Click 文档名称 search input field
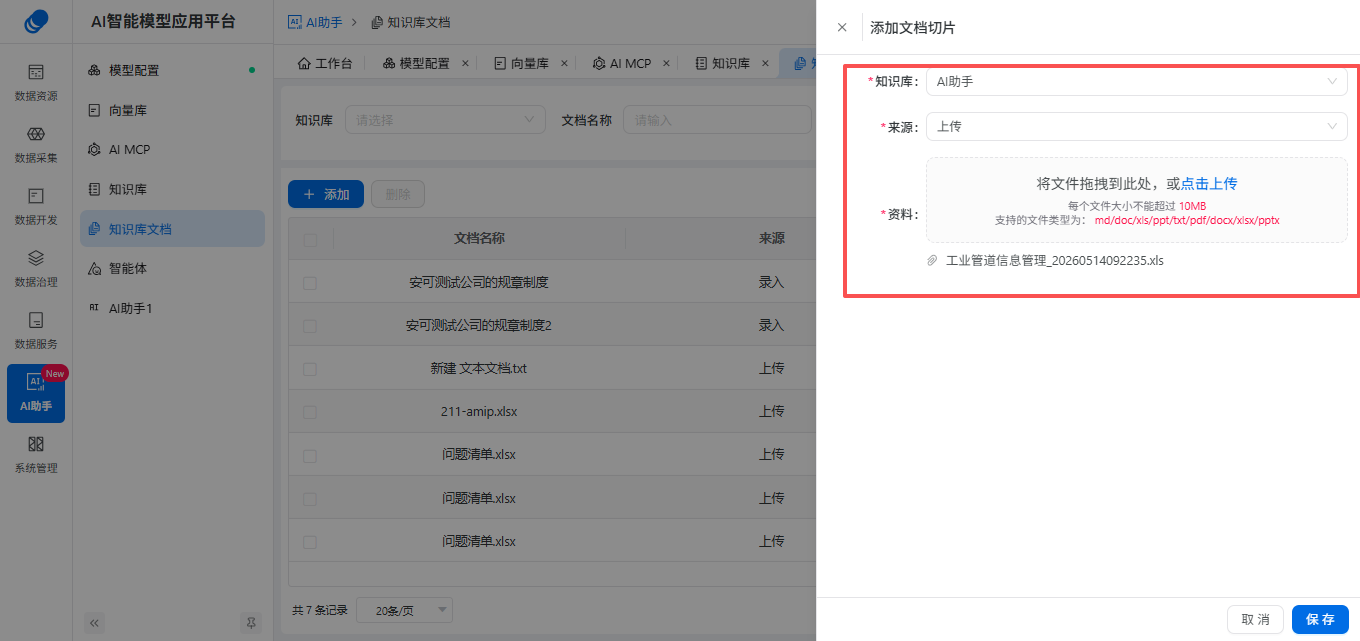The image size is (1360, 641). [x=717, y=120]
